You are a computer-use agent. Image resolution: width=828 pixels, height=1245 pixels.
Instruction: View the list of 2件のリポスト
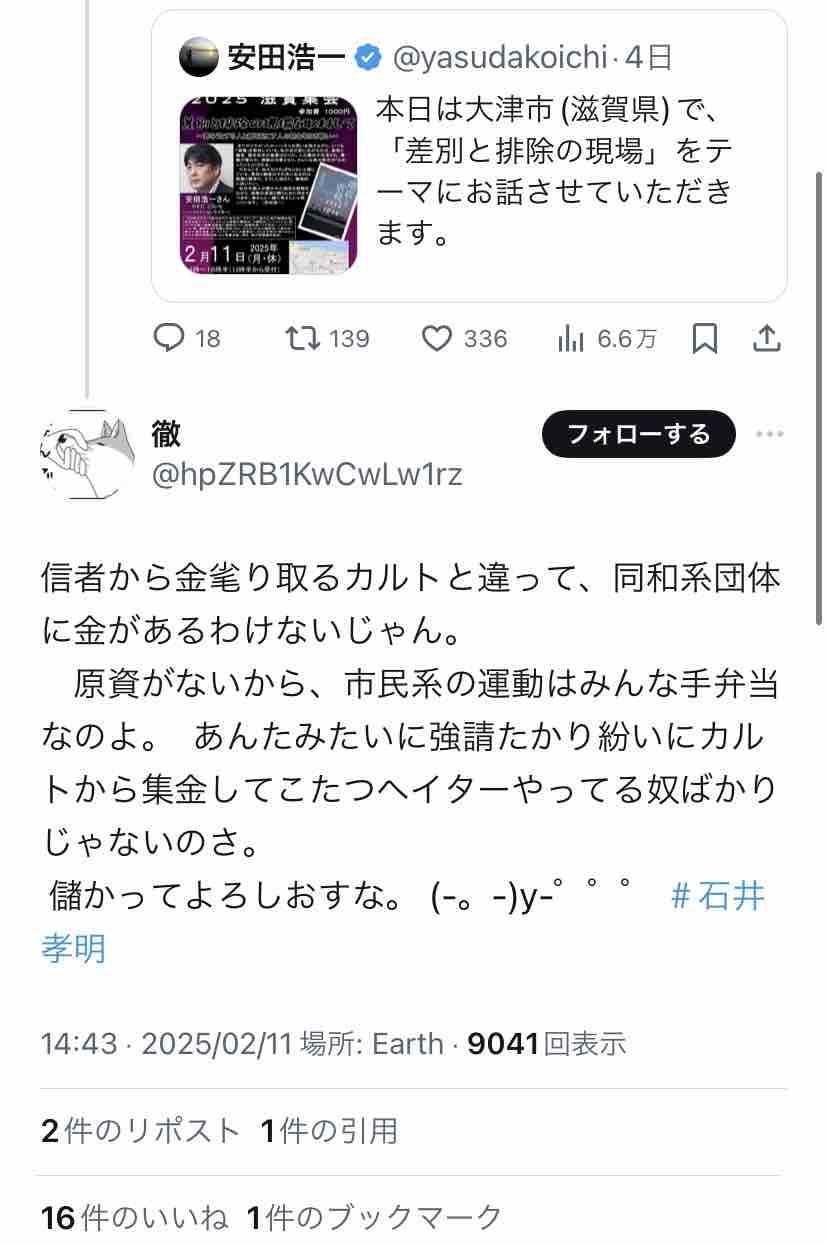pos(141,1131)
